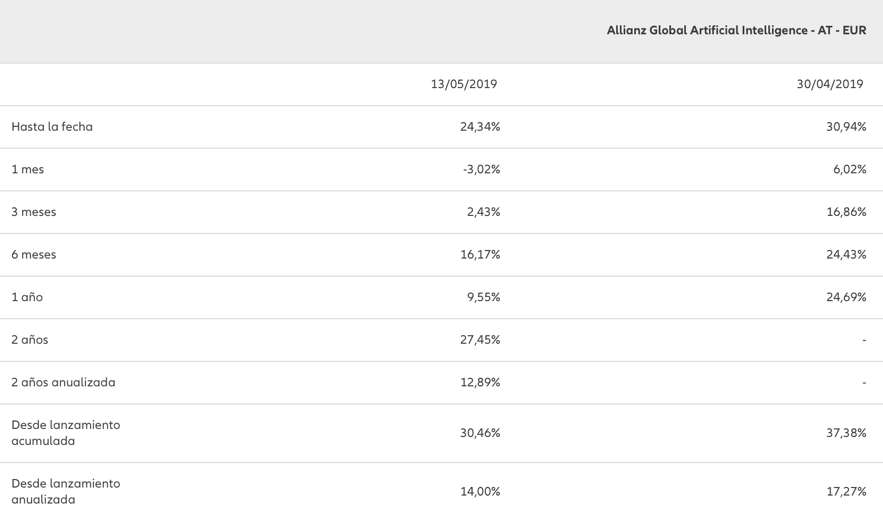Screen dimensions: 883x514
Task: Select the "2 años anualizada" row label
Action: click(x=63, y=382)
